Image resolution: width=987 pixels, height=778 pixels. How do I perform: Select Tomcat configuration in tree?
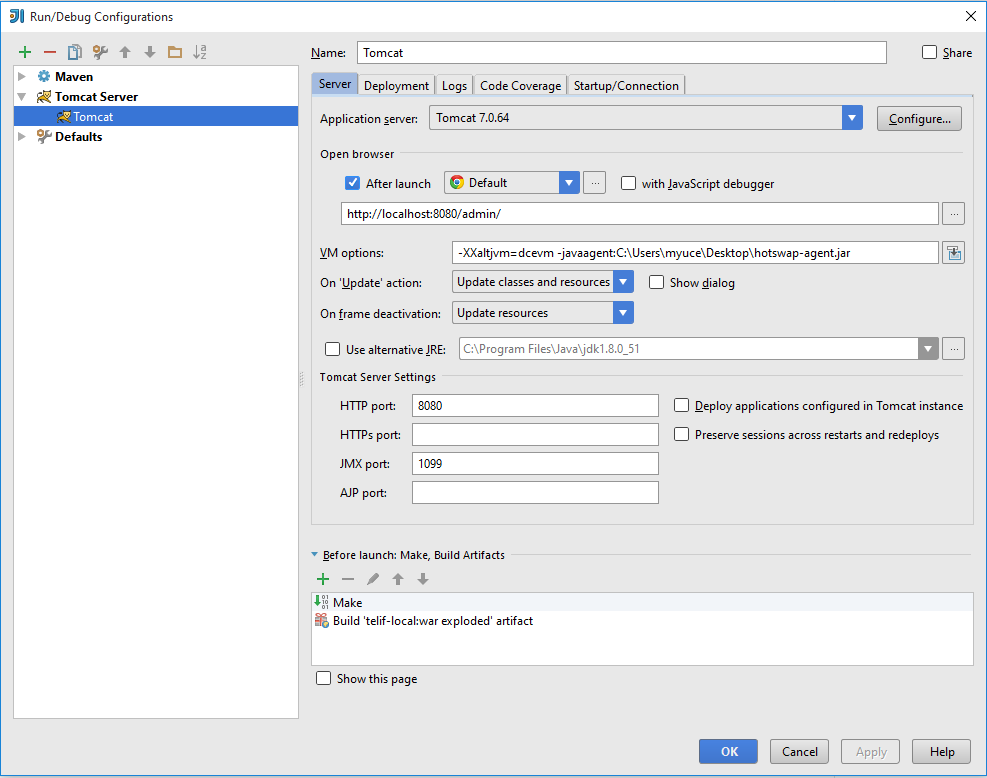pos(156,116)
